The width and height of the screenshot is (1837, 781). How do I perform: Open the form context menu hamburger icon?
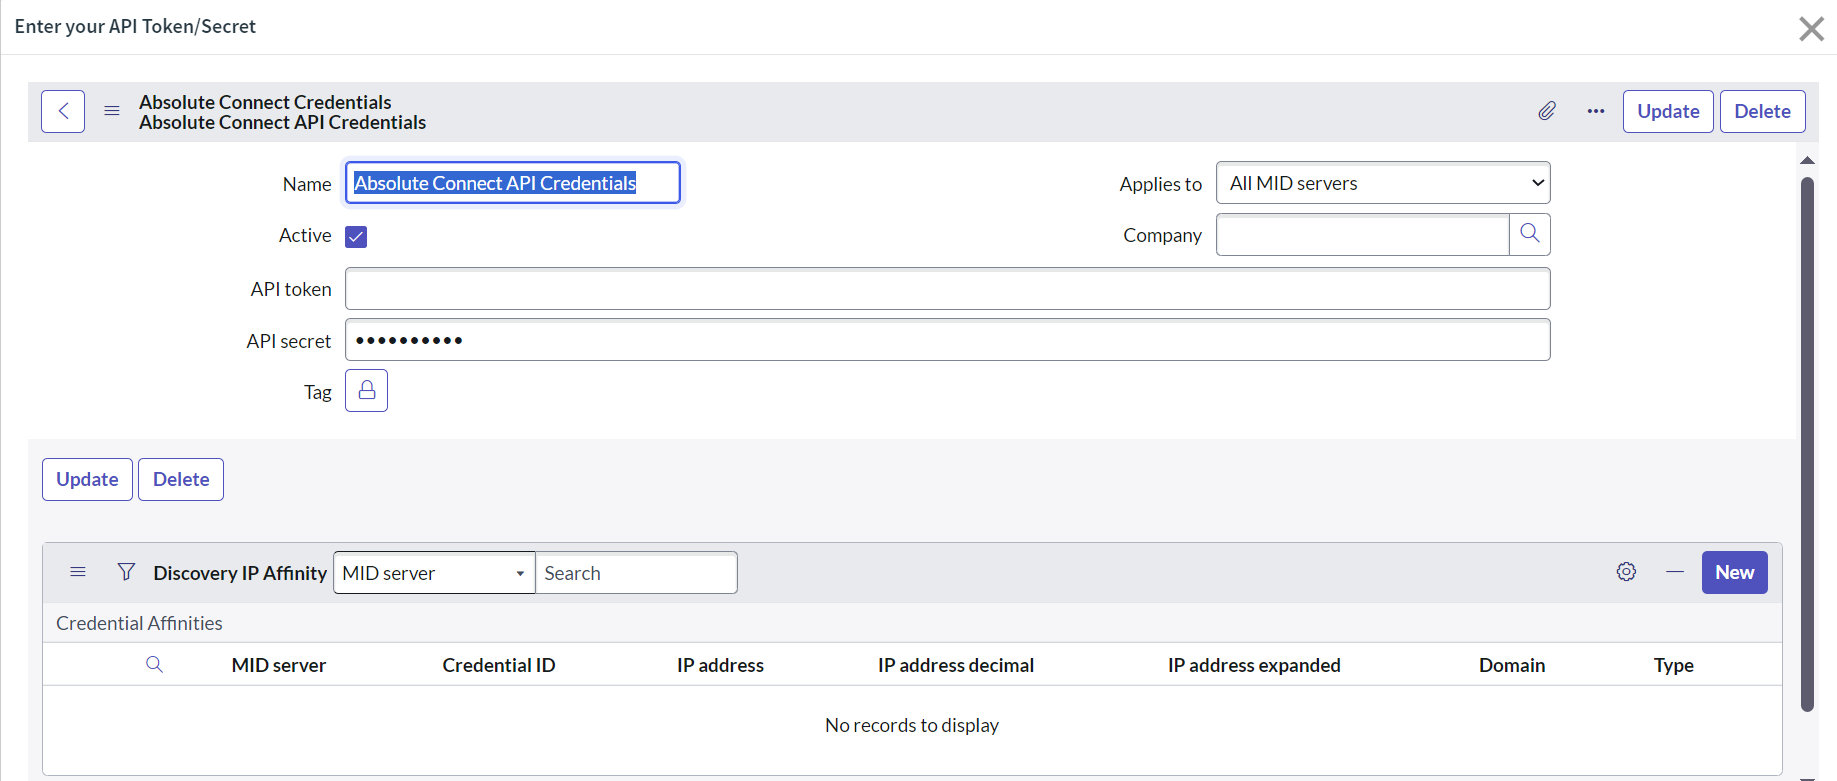pyautogui.click(x=112, y=111)
